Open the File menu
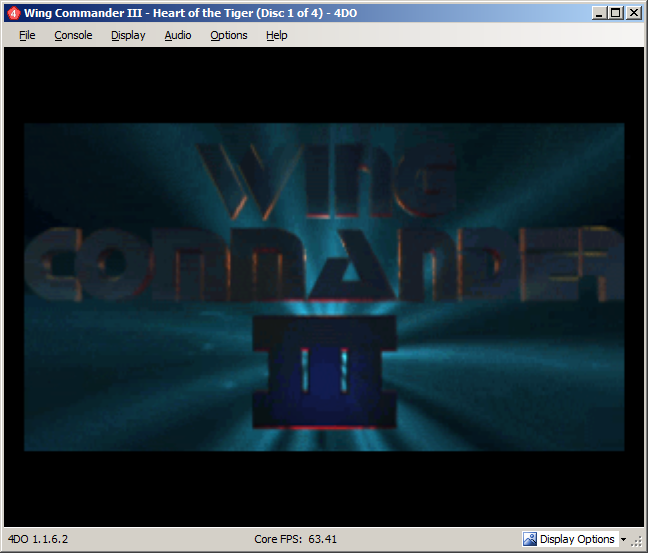 pos(27,35)
